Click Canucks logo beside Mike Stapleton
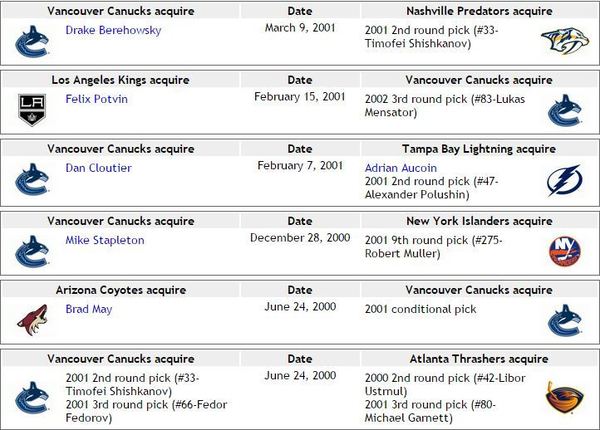The height and width of the screenshot is (430, 600). point(31,250)
